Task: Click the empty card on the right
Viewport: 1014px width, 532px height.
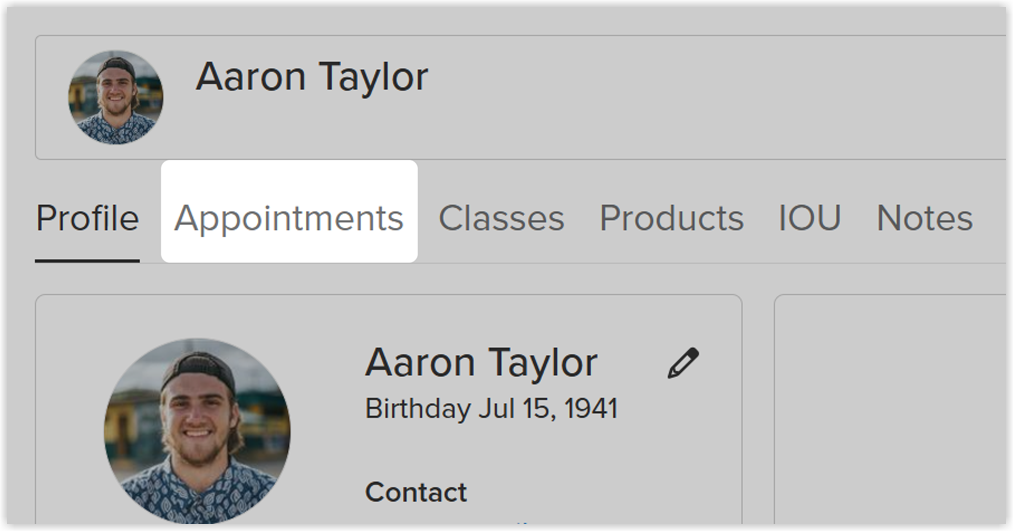Action: (x=890, y=410)
